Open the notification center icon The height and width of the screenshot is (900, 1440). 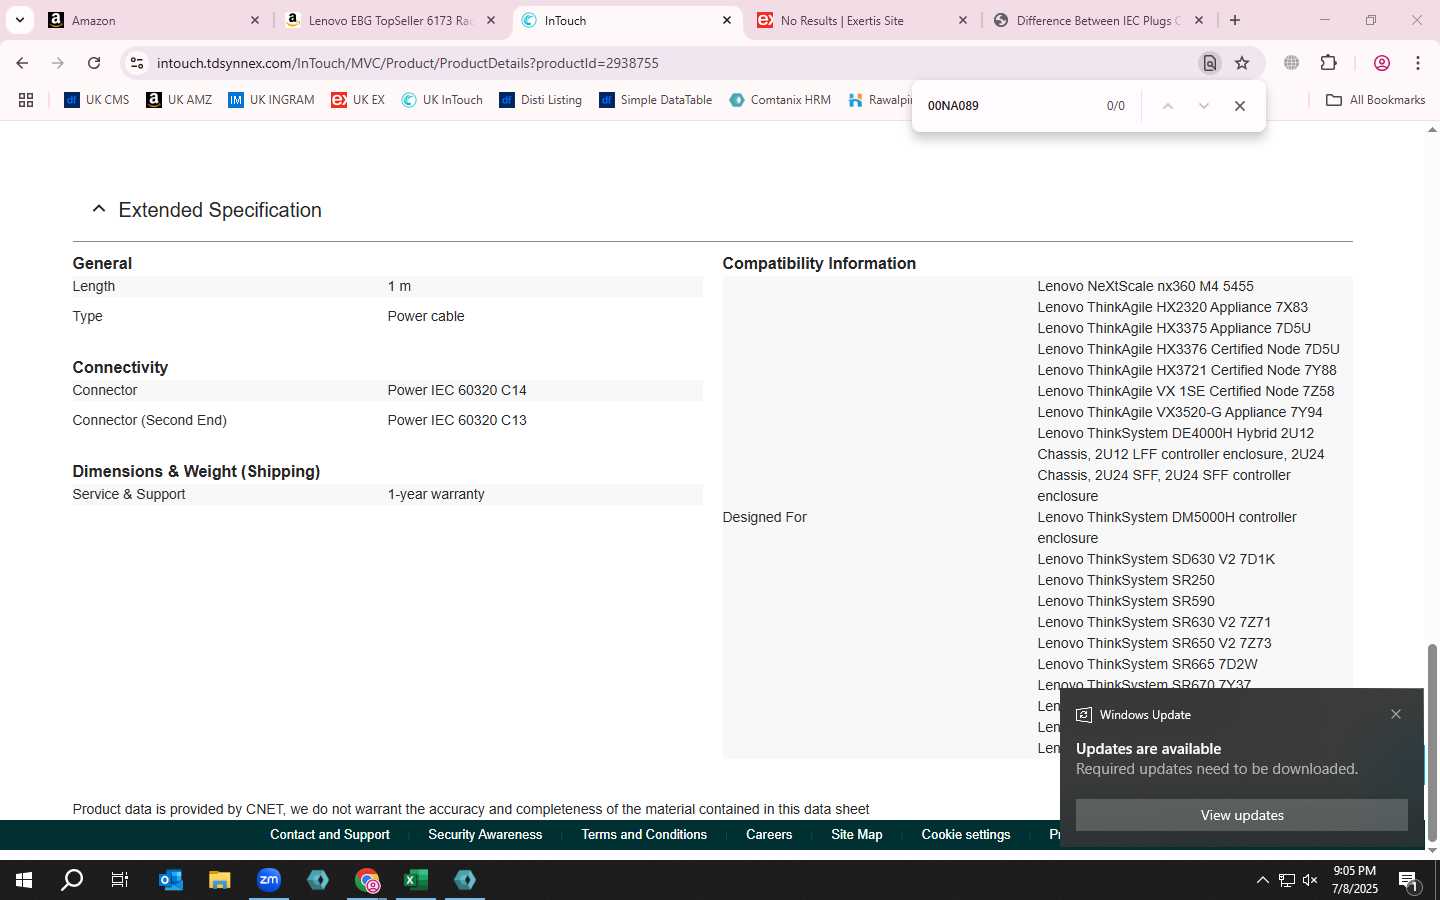(1409, 881)
